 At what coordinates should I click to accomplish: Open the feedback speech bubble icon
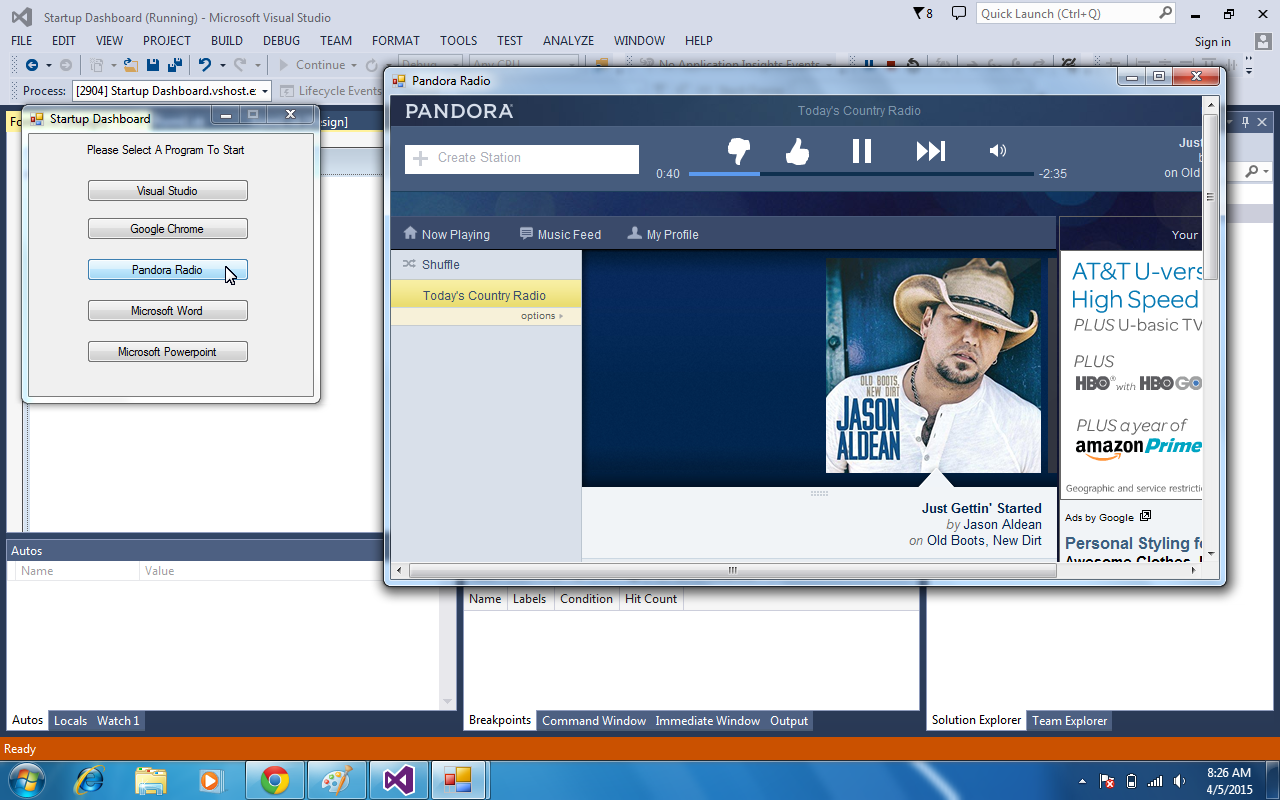coord(959,14)
